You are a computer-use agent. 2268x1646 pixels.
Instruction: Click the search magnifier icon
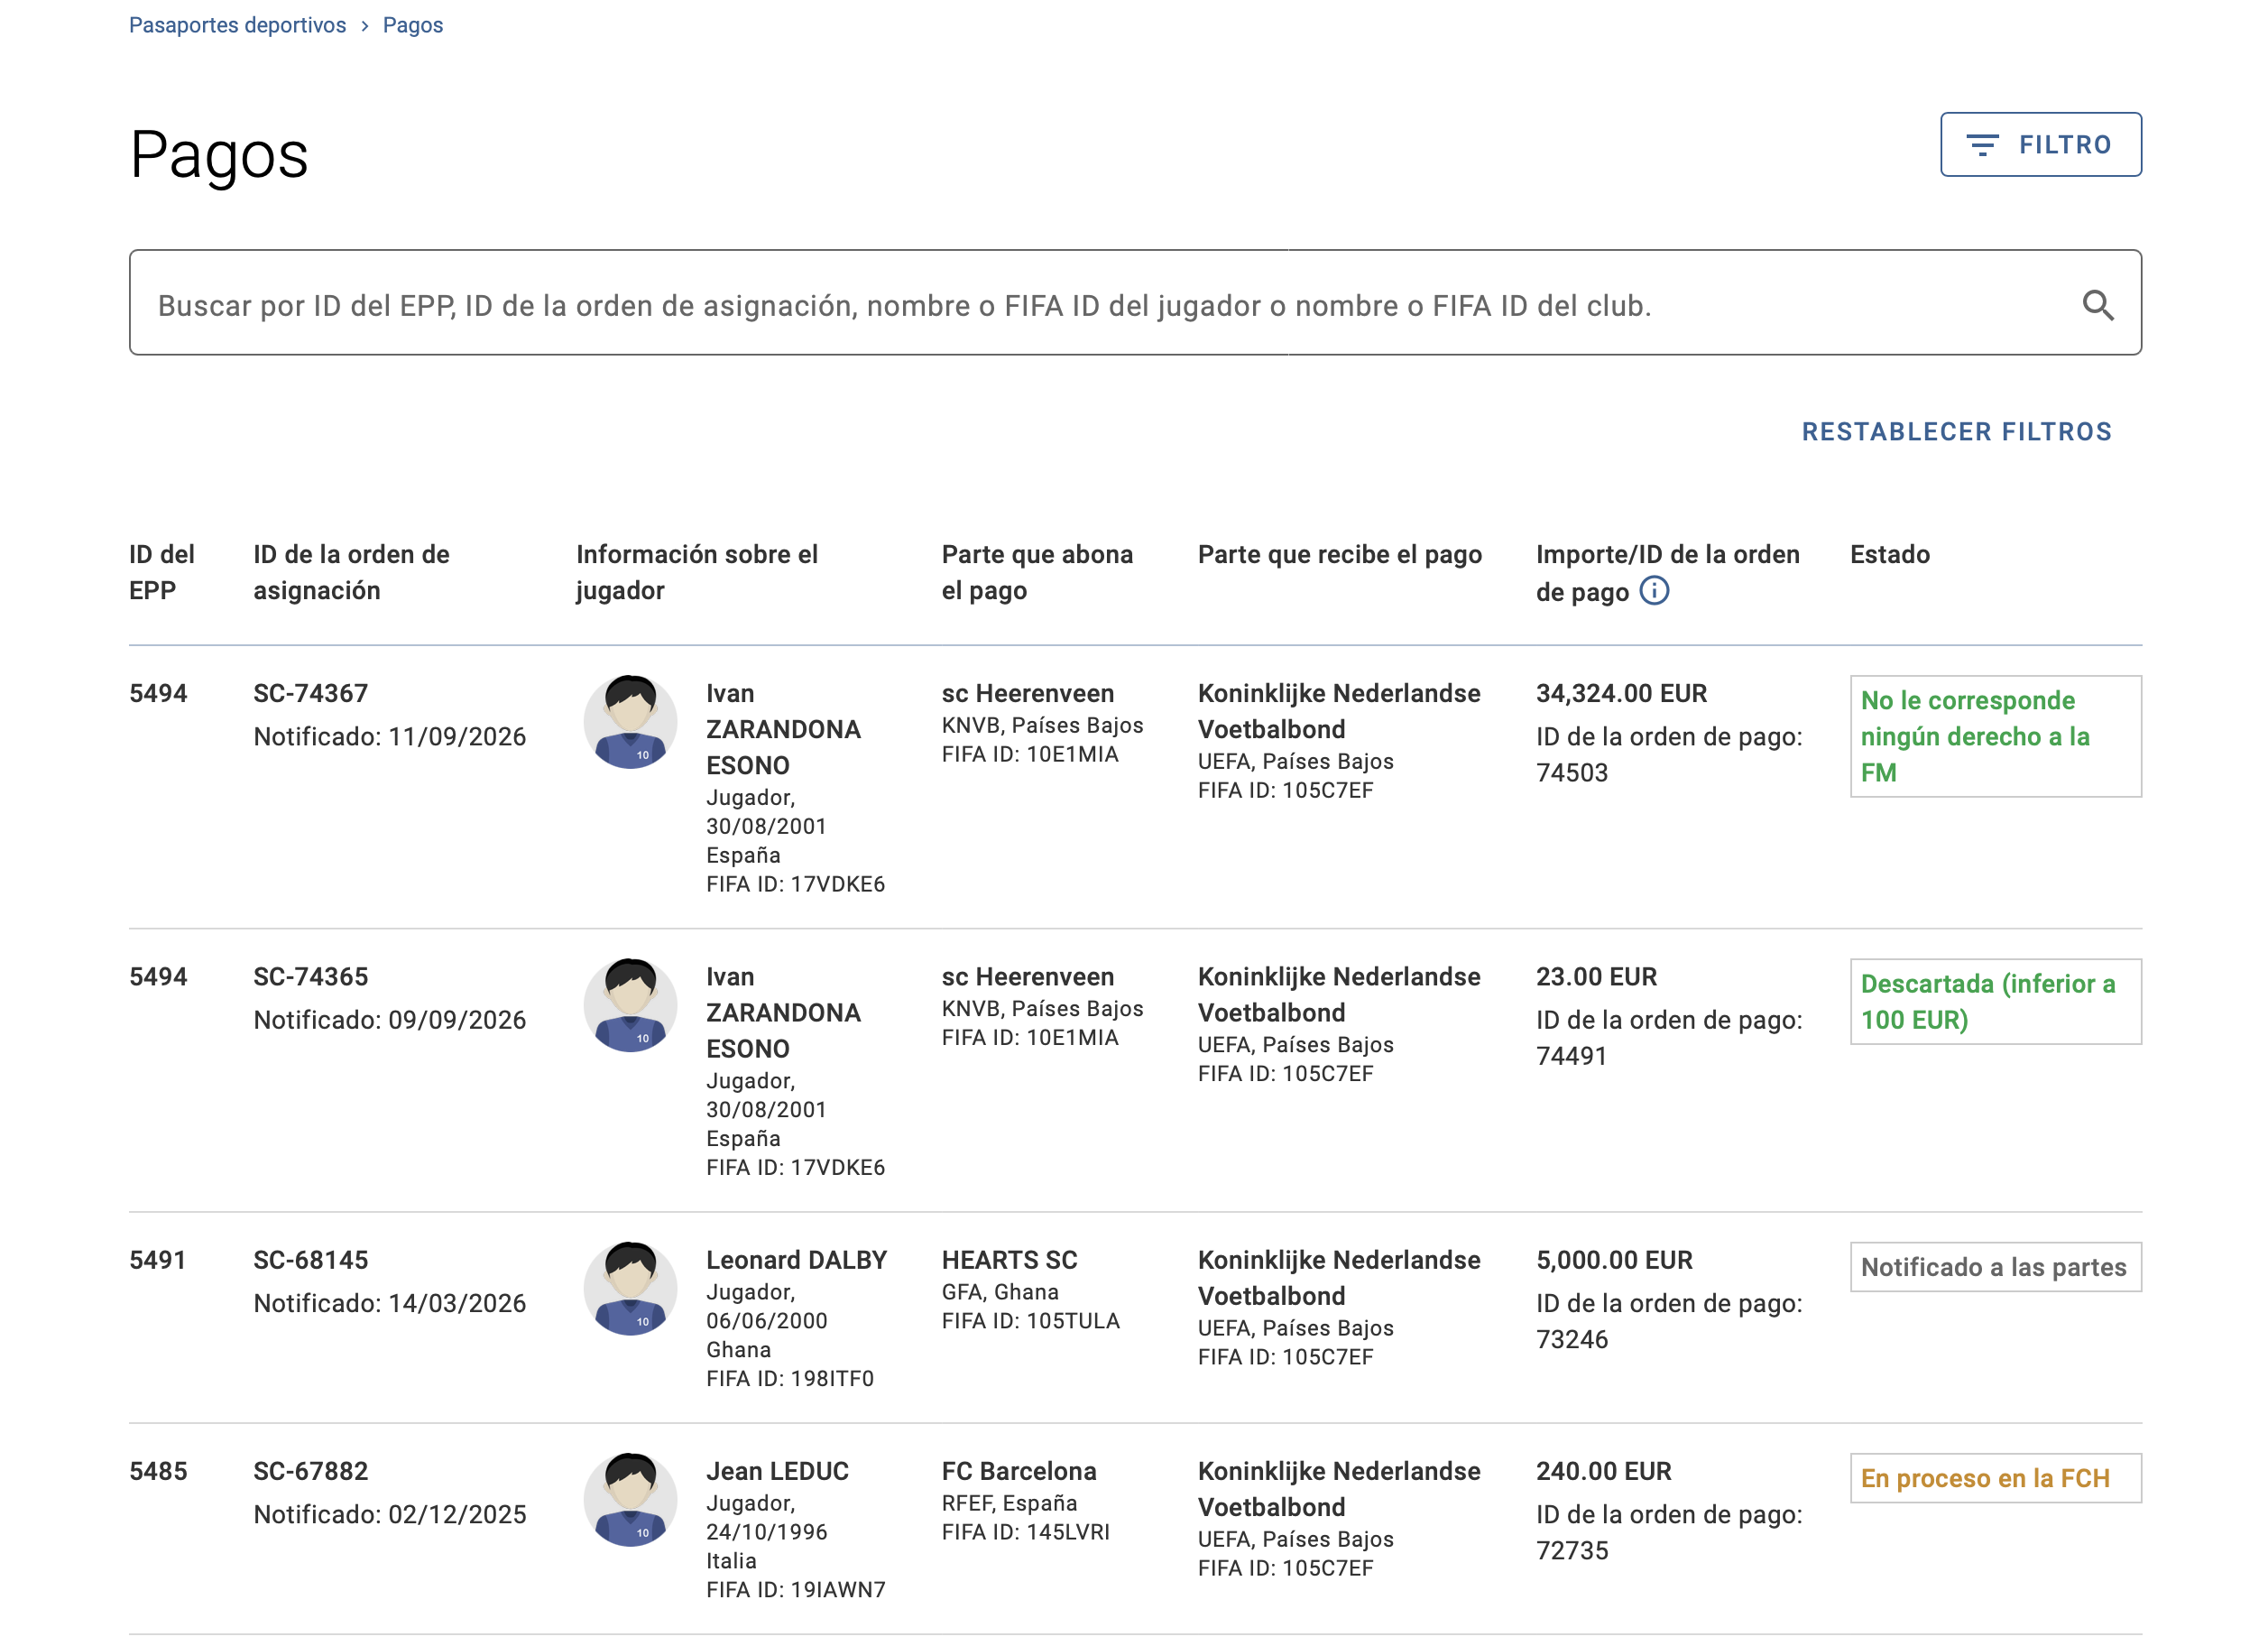point(2098,305)
